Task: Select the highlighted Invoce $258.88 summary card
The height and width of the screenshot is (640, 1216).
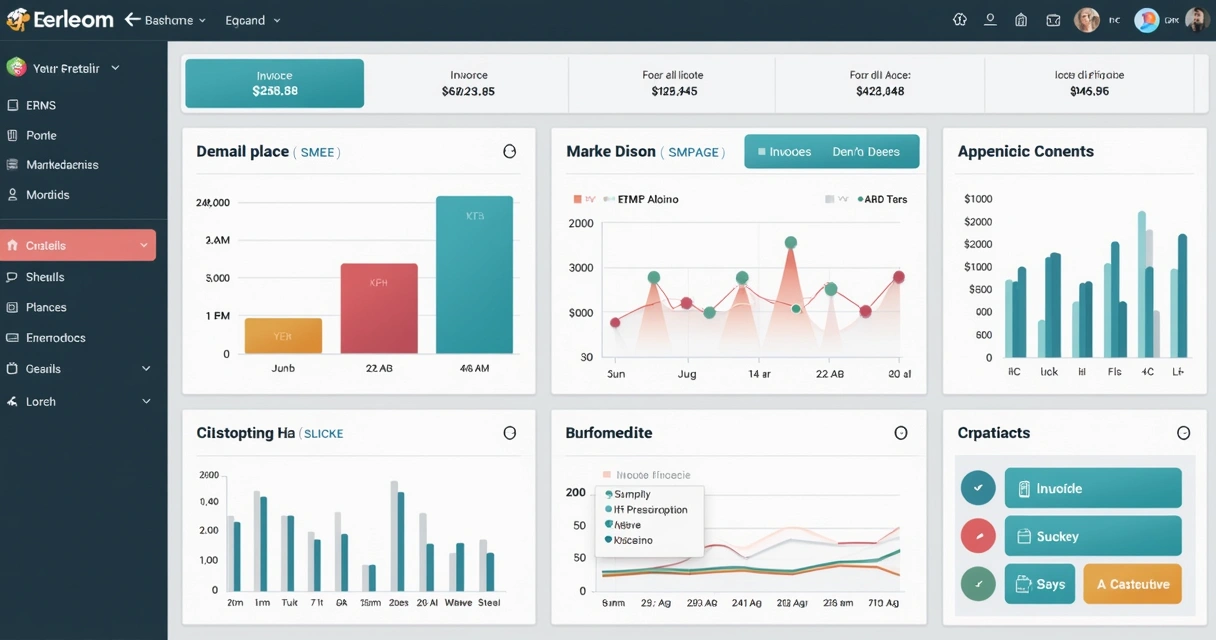Action: point(274,83)
